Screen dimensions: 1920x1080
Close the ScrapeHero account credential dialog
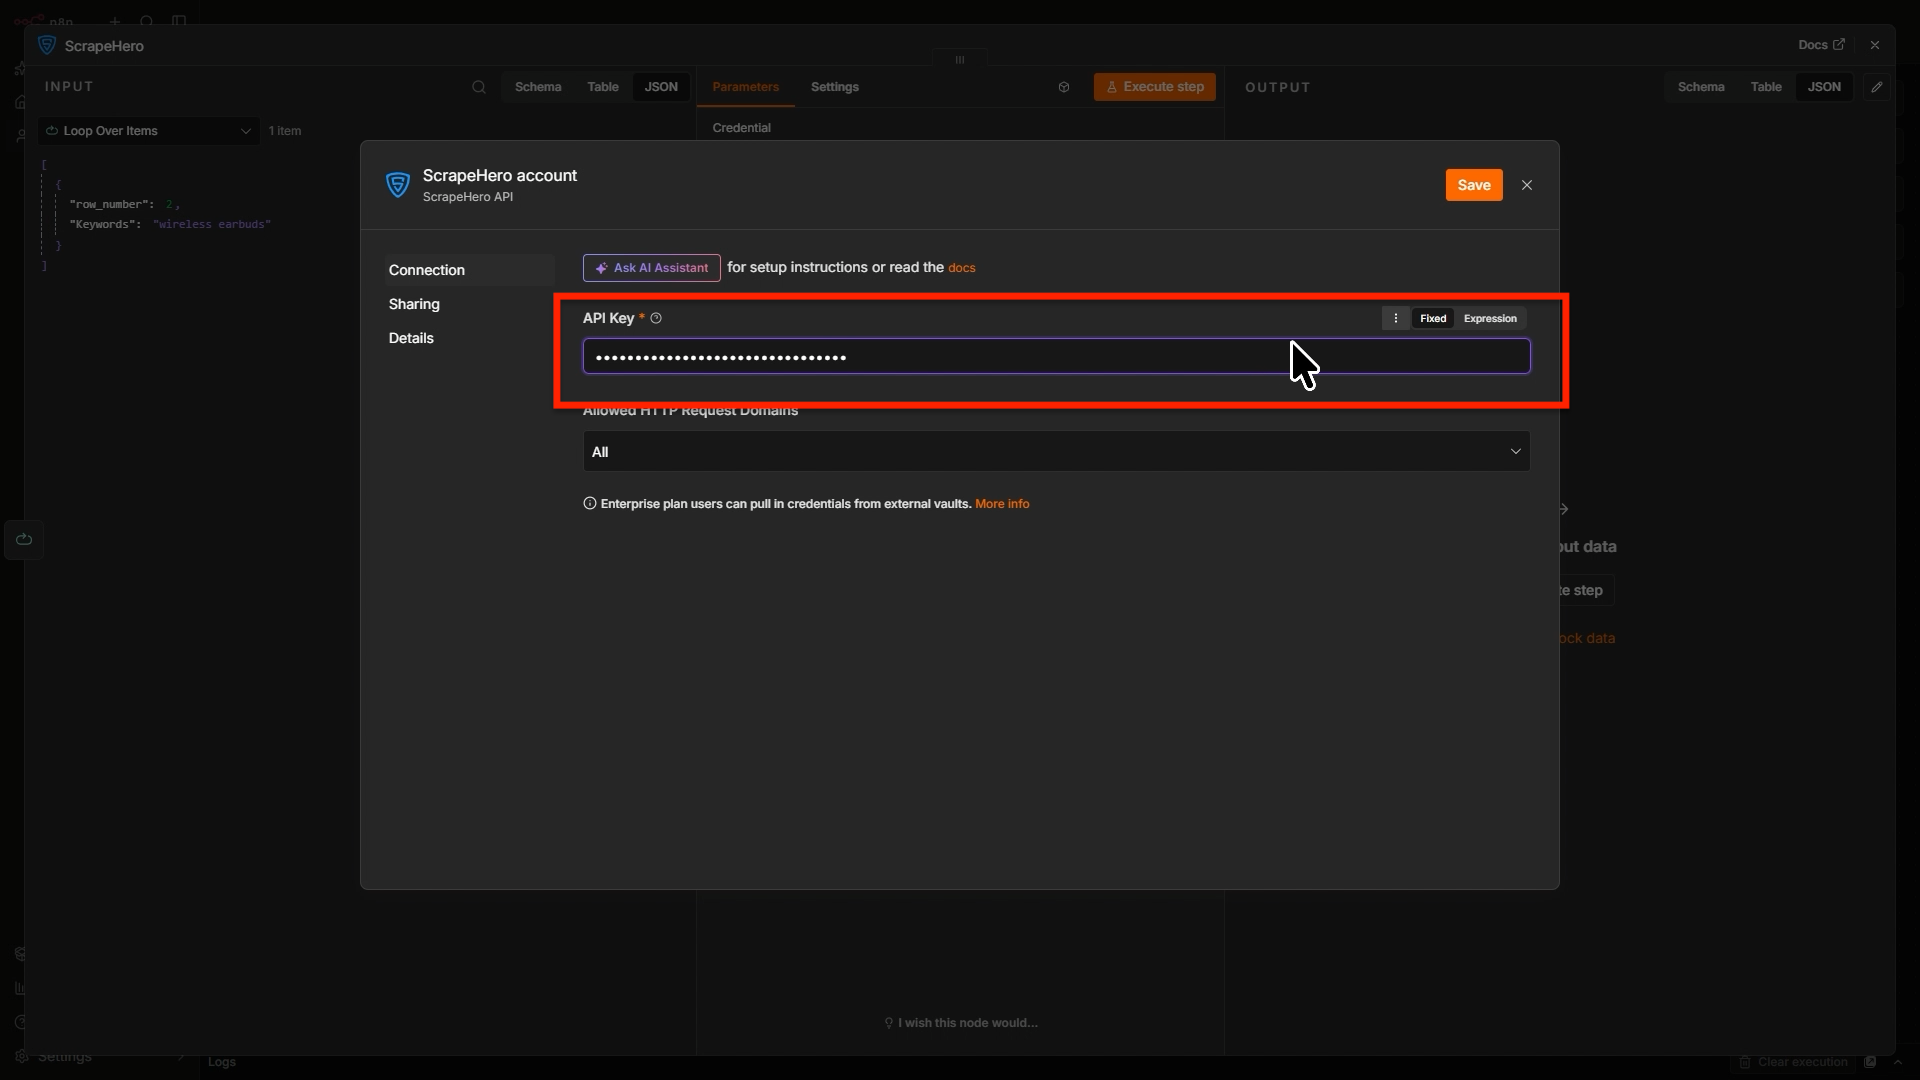[x=1526, y=185]
